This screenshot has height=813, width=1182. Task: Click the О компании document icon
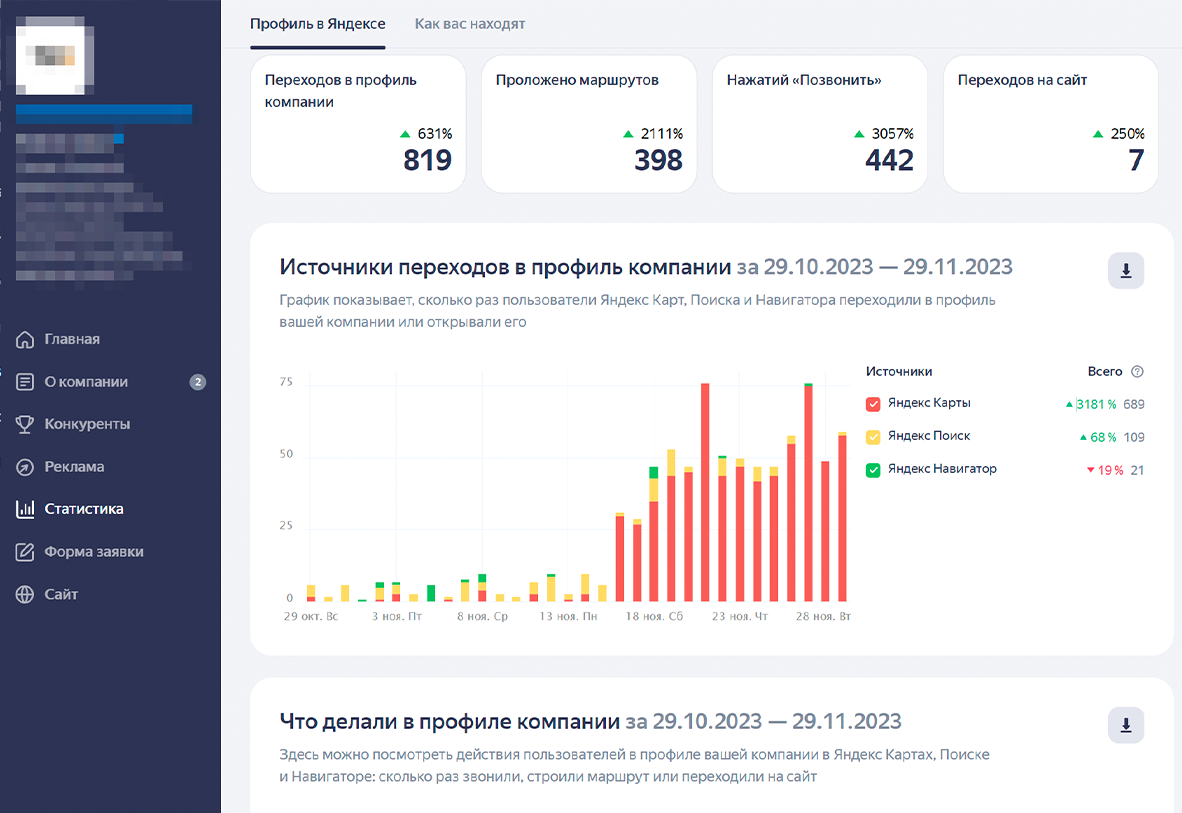pyautogui.click(x=25, y=382)
